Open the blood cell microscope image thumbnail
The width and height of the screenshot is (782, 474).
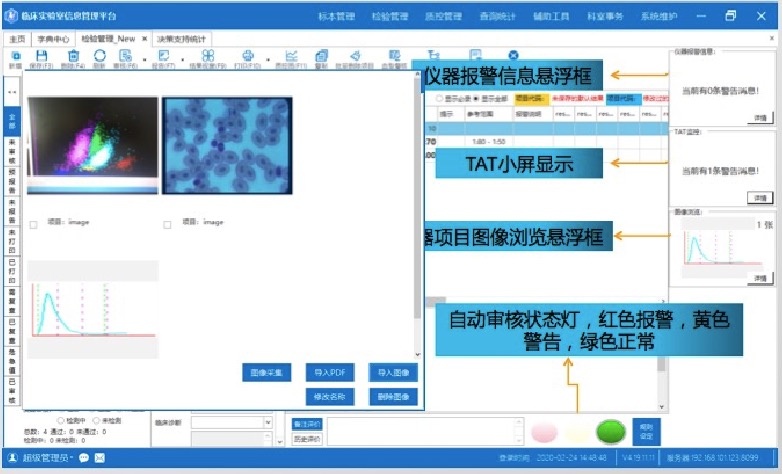click(226, 143)
